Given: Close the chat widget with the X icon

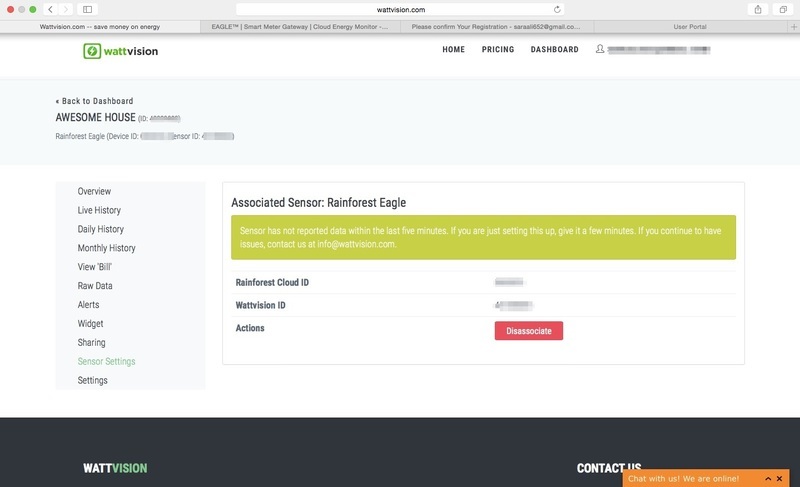Looking at the screenshot, I should point(779,479).
